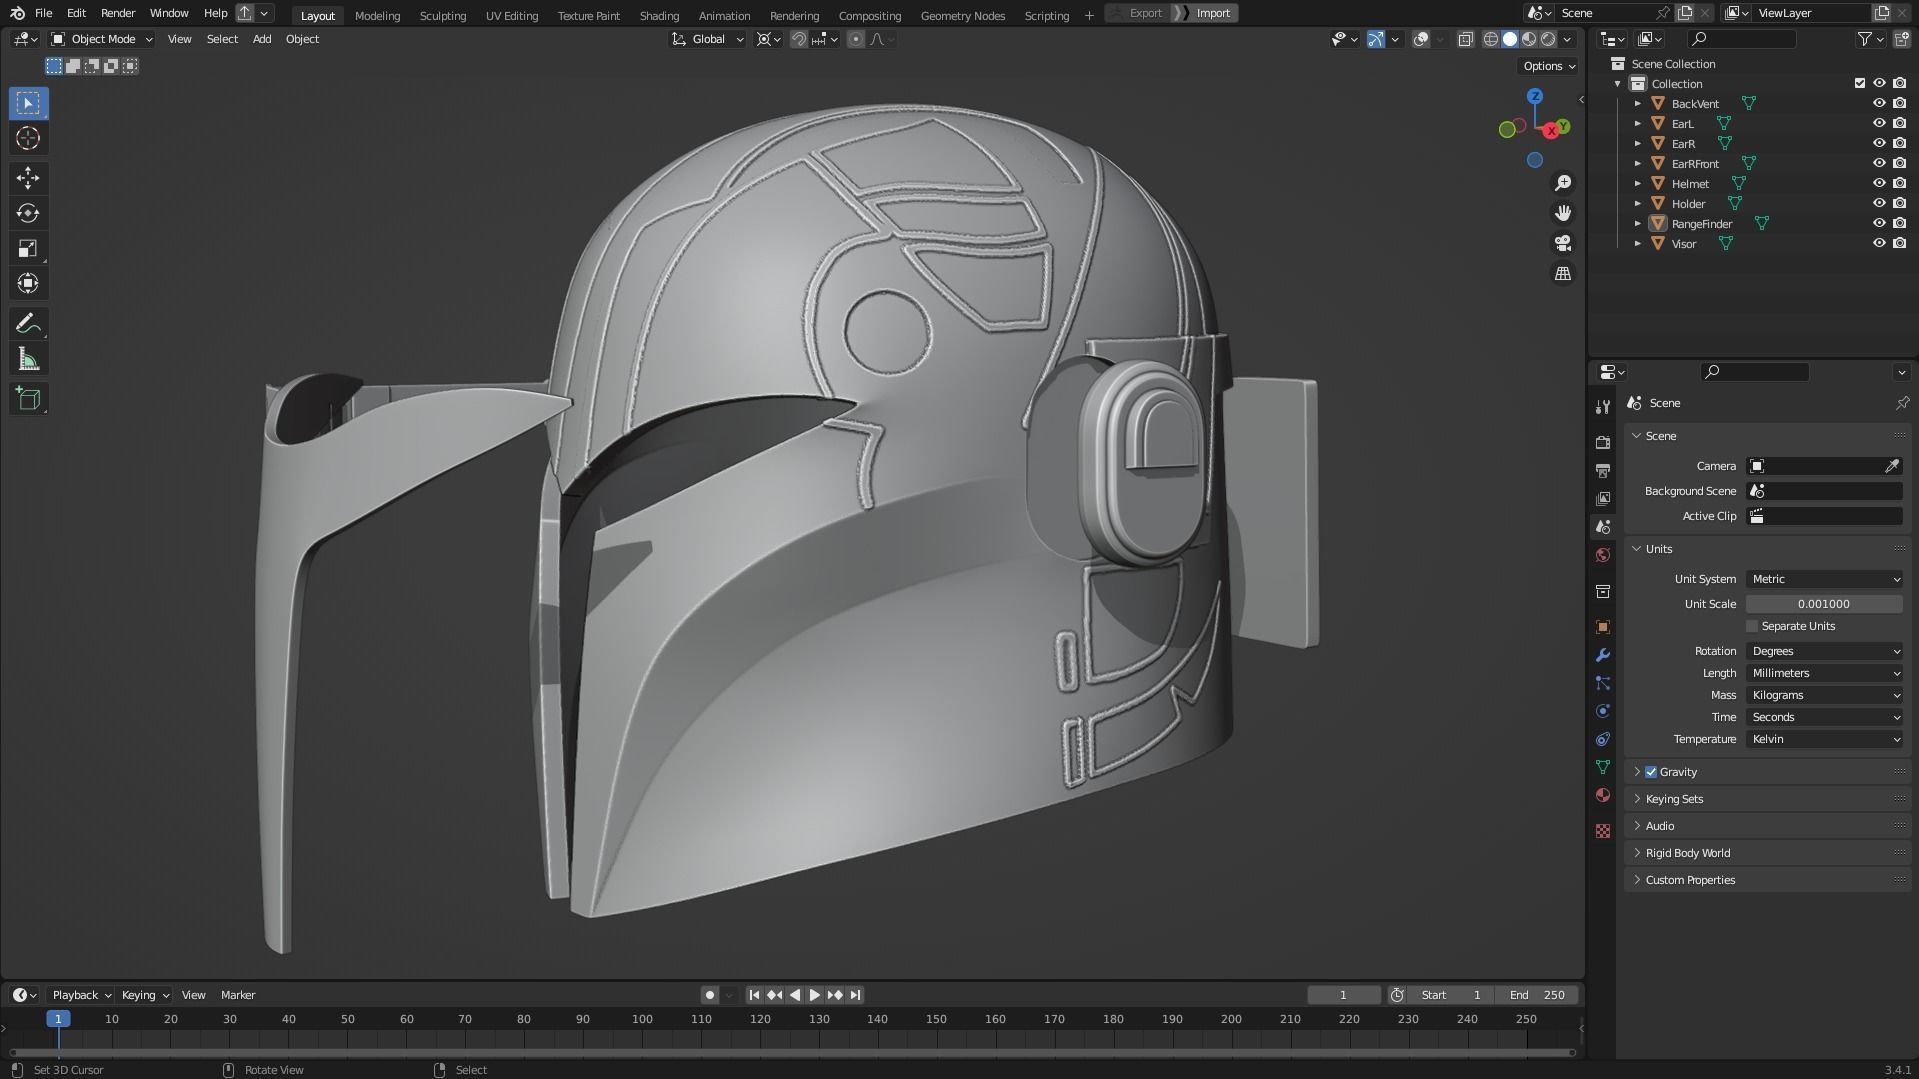This screenshot has width=1919, height=1079.
Task: Hide the Visor object in viewport
Action: click(1879, 243)
